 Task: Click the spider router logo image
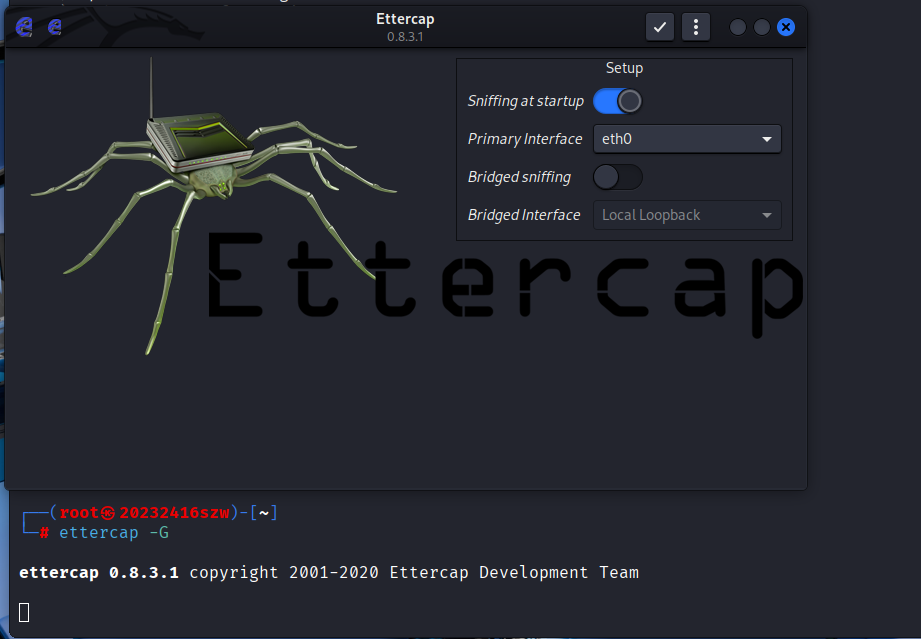click(214, 206)
